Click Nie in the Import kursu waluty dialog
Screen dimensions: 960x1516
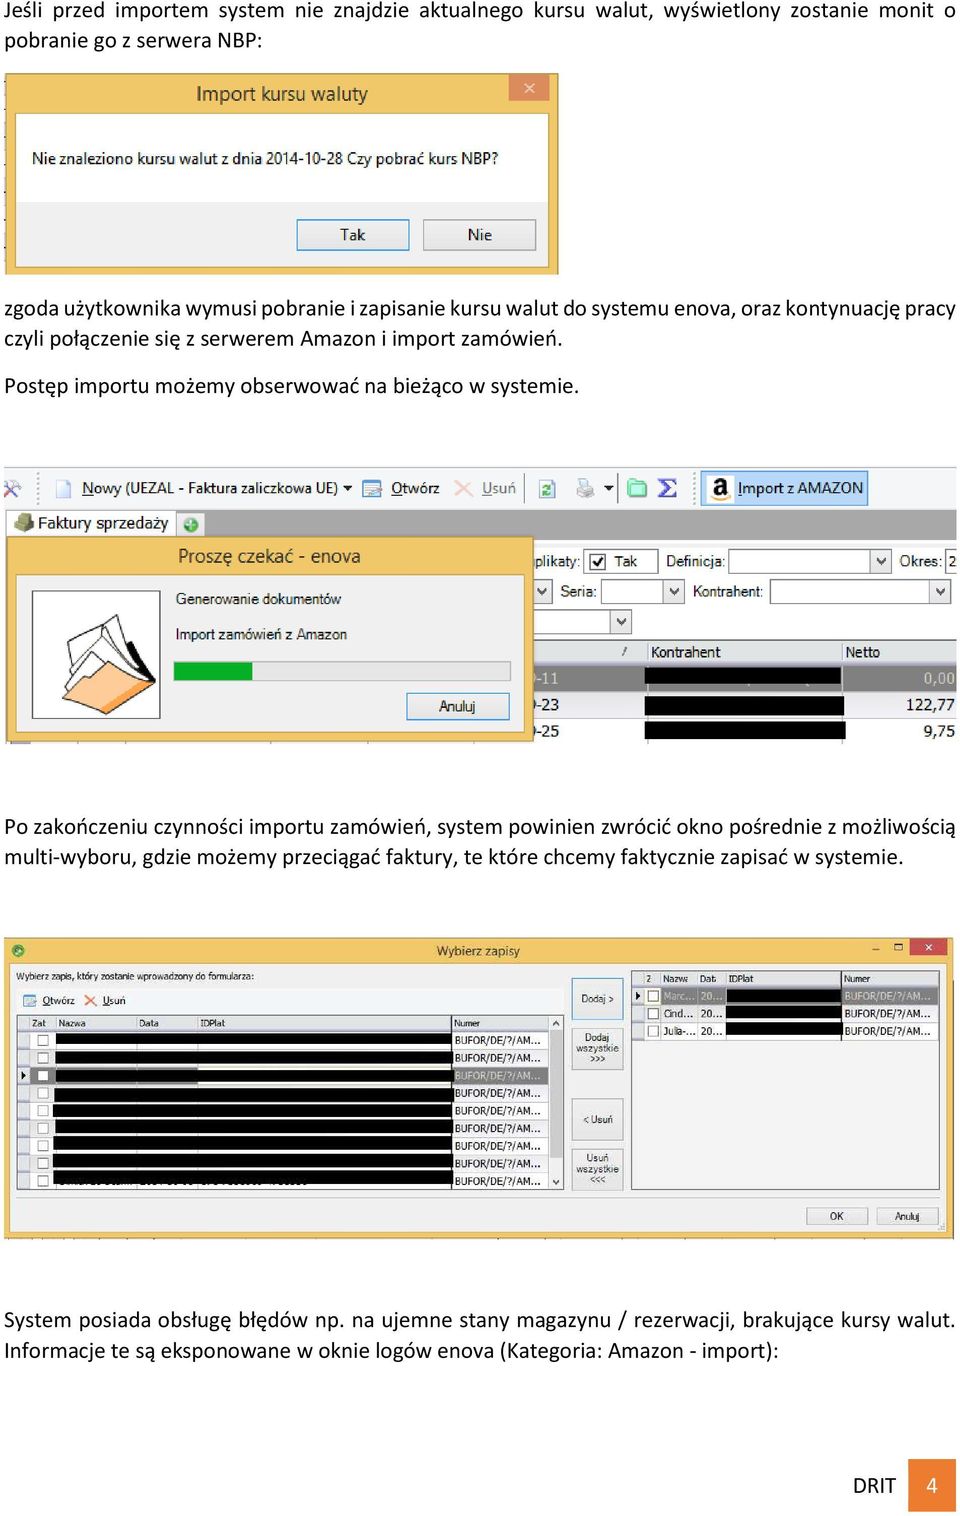click(x=479, y=235)
